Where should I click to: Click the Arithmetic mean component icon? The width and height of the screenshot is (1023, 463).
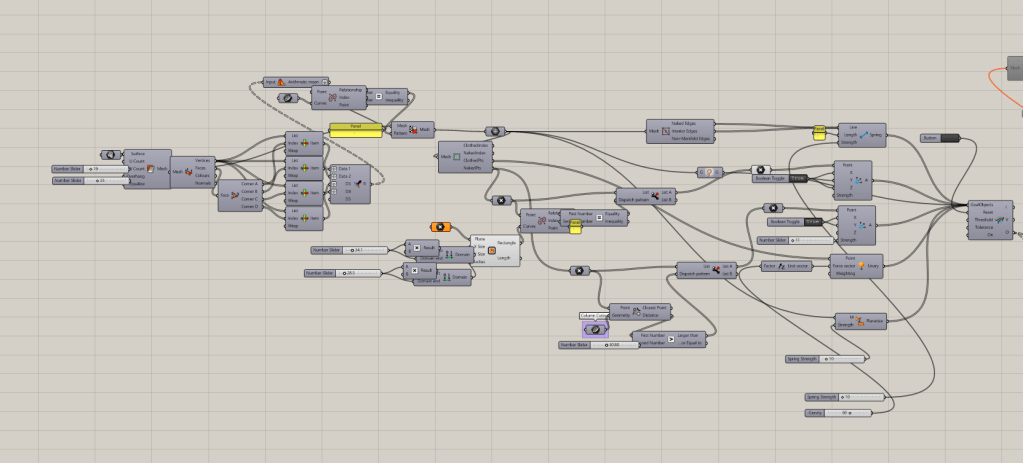[282, 82]
